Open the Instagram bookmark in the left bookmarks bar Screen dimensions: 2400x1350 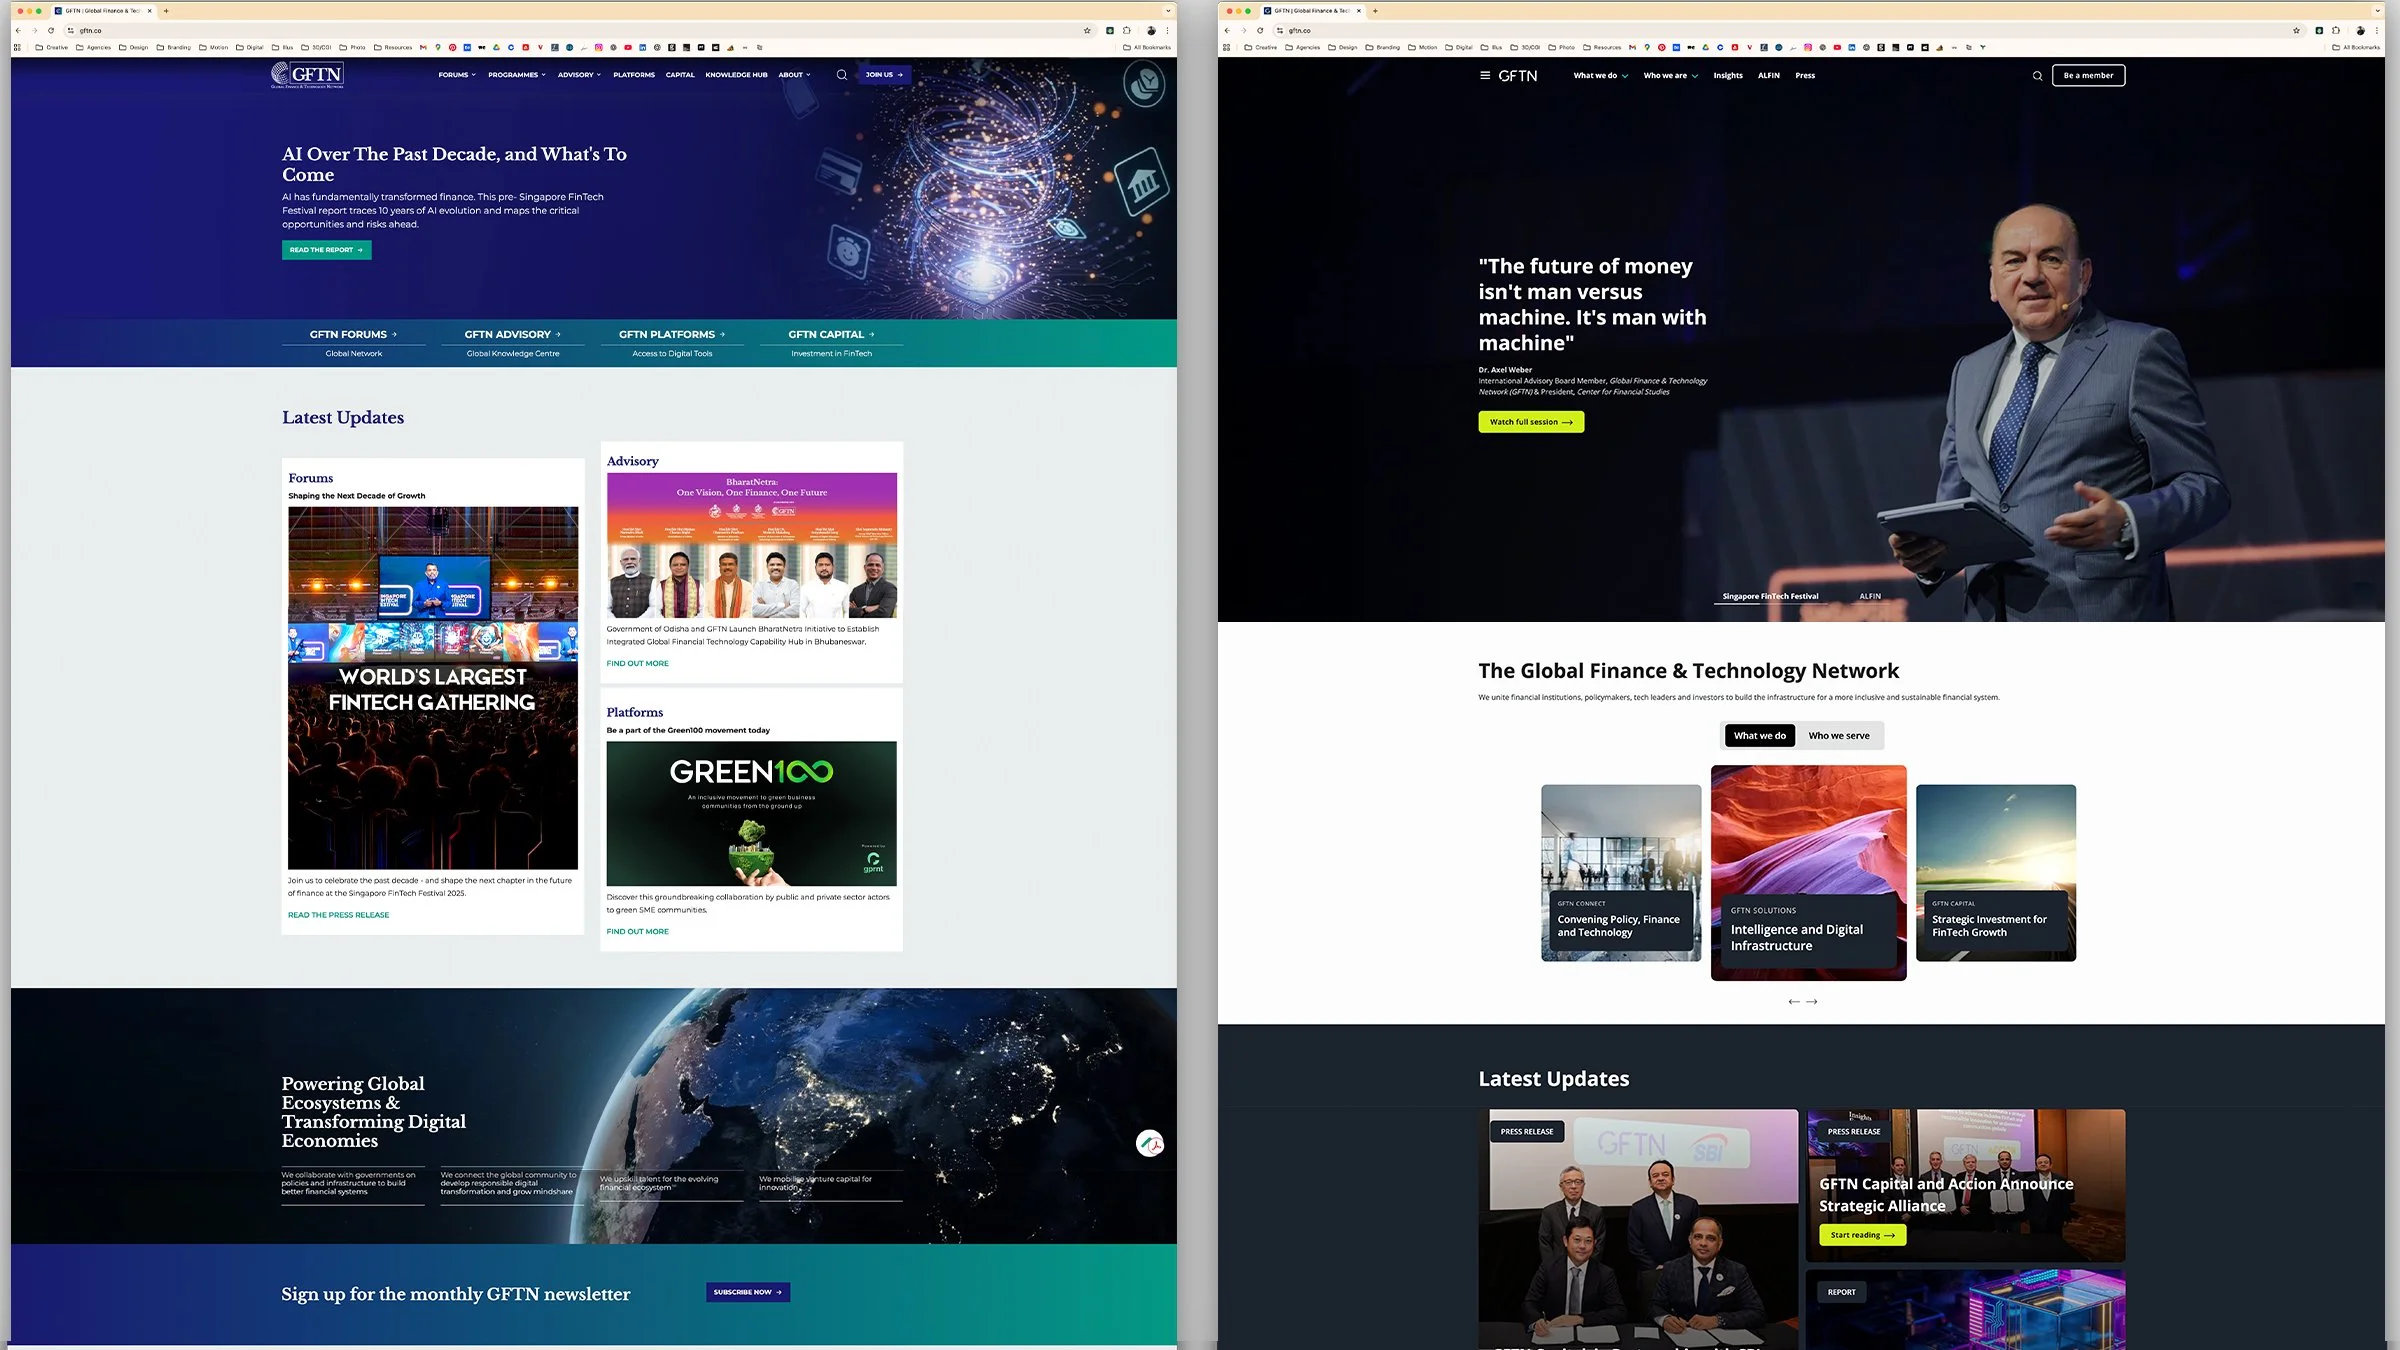pos(599,47)
